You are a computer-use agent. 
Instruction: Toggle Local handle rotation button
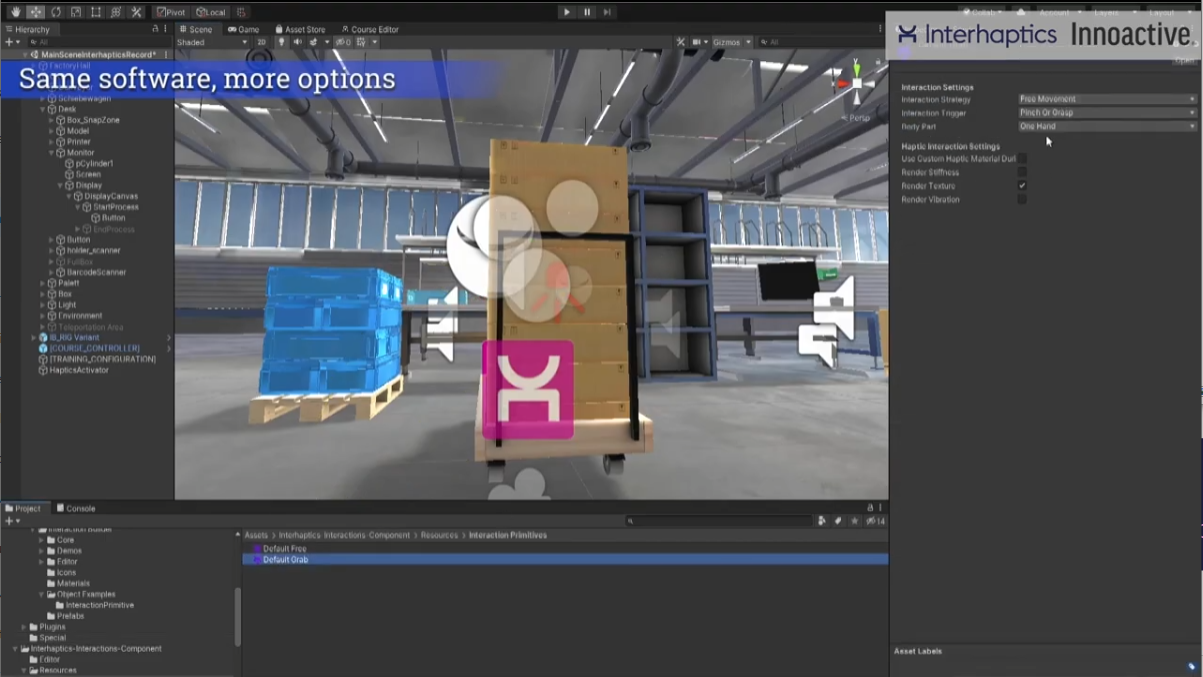coord(211,12)
